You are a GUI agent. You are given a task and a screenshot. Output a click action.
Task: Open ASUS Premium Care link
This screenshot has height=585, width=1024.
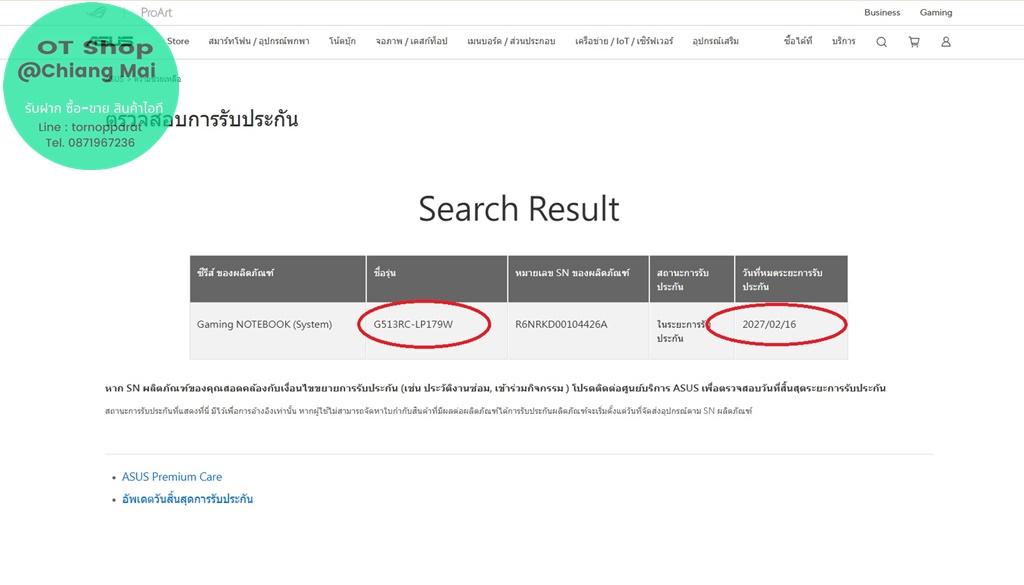coord(172,477)
